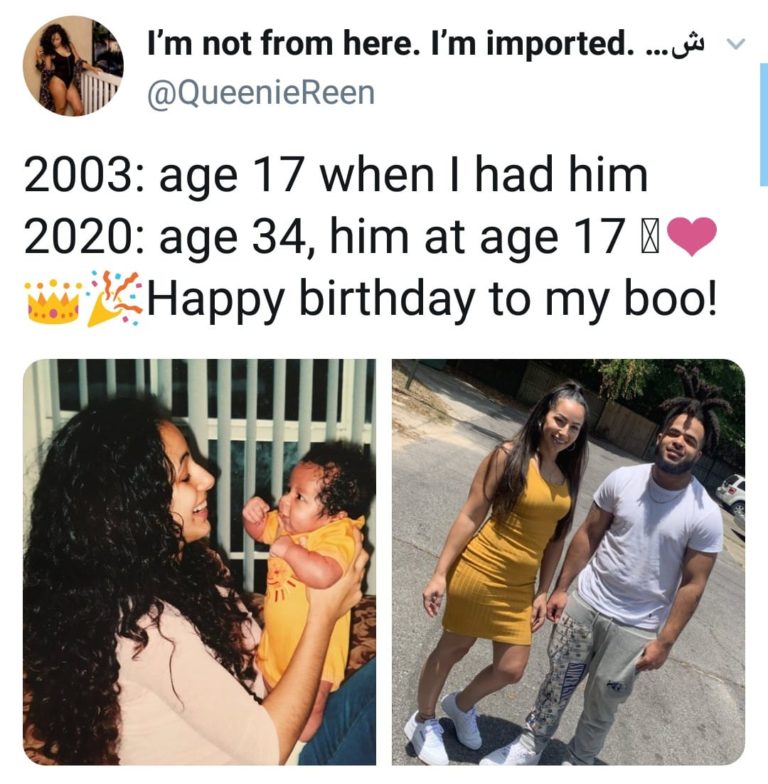Click the pink heart emoji
Viewport: 768px width, 784px height.
click(692, 236)
